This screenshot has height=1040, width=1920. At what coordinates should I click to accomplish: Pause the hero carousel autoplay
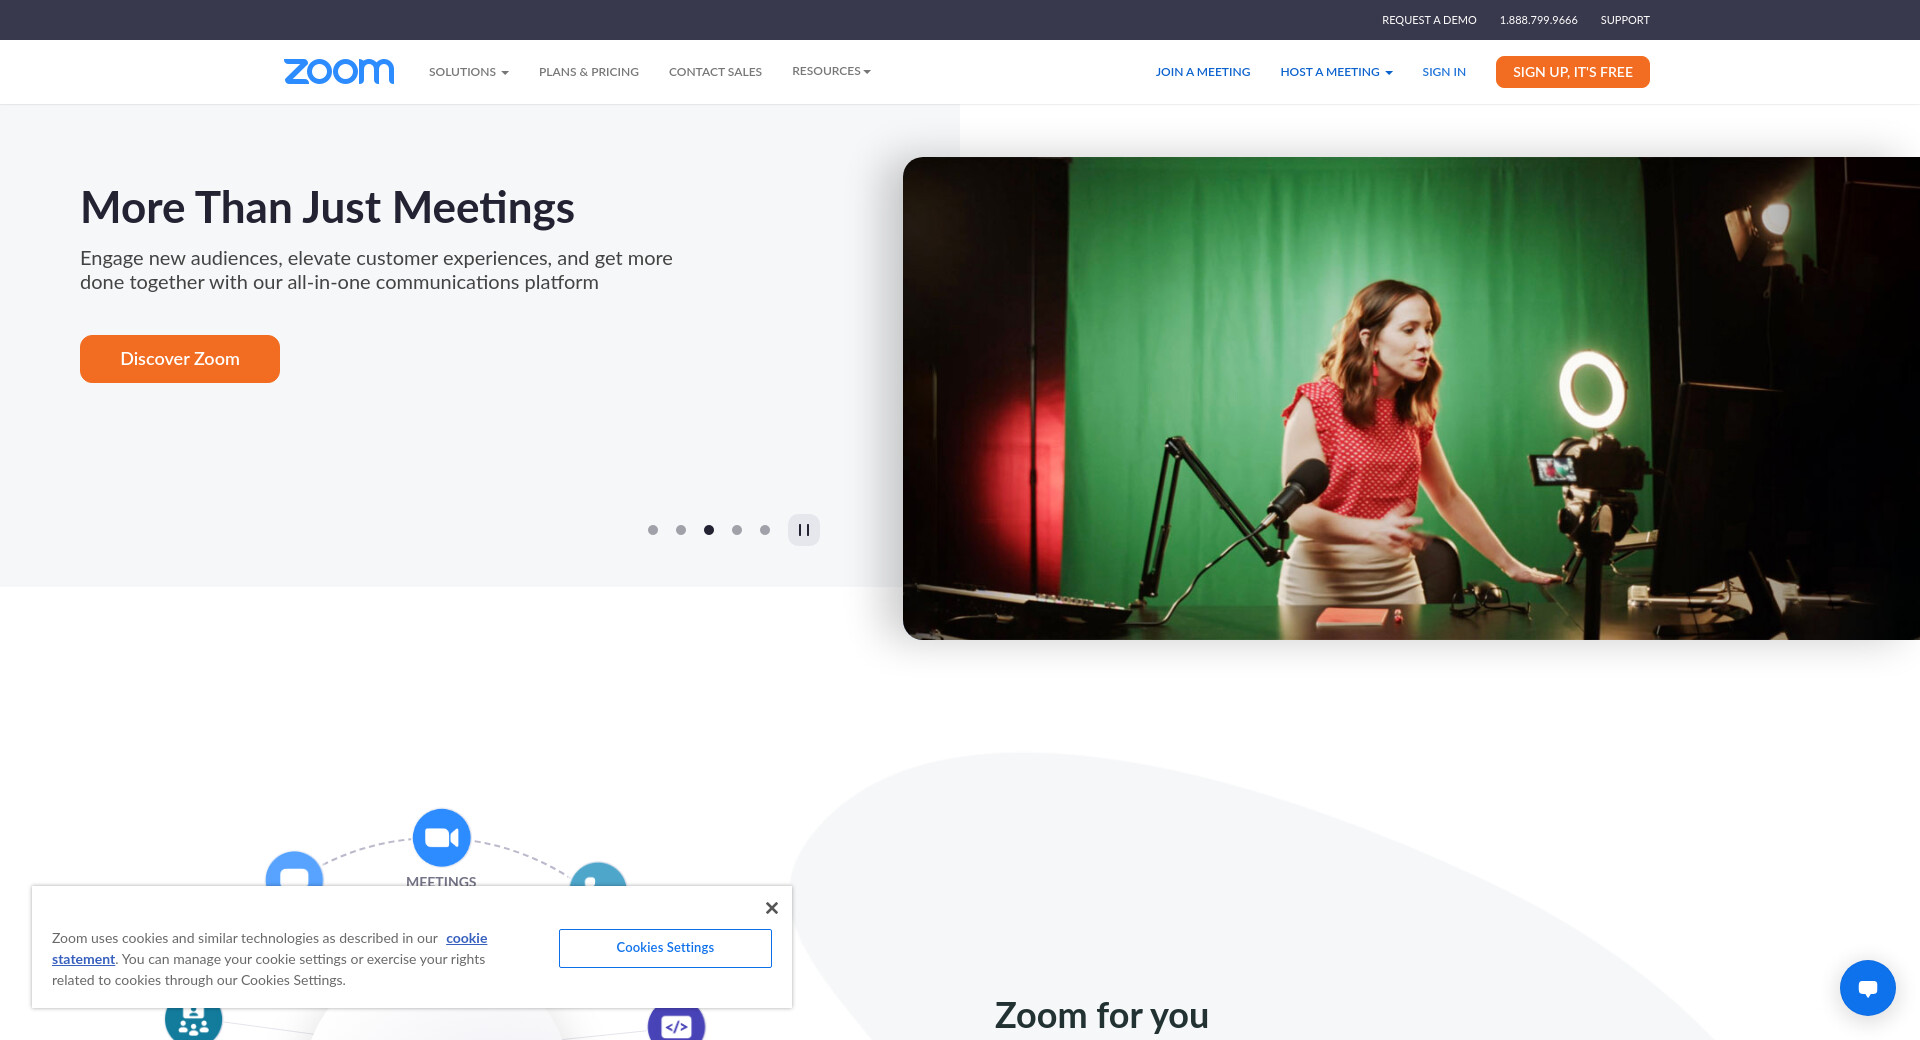point(803,530)
